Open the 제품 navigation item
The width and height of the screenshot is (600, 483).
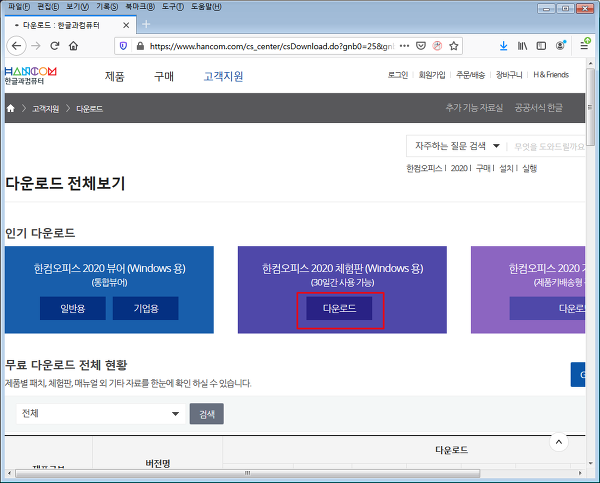coord(114,77)
